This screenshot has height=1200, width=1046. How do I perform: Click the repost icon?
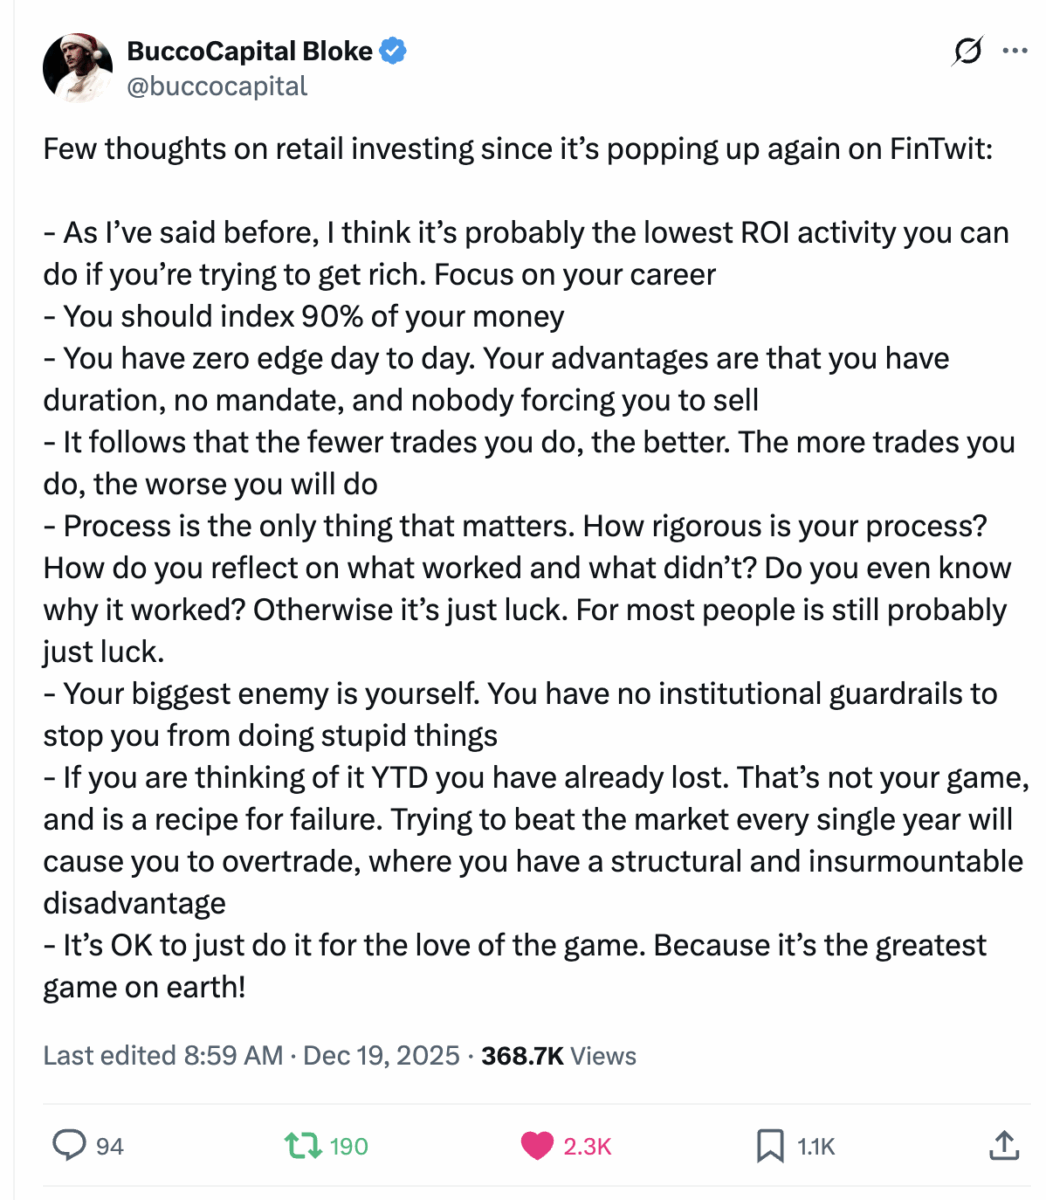[x=300, y=1147]
